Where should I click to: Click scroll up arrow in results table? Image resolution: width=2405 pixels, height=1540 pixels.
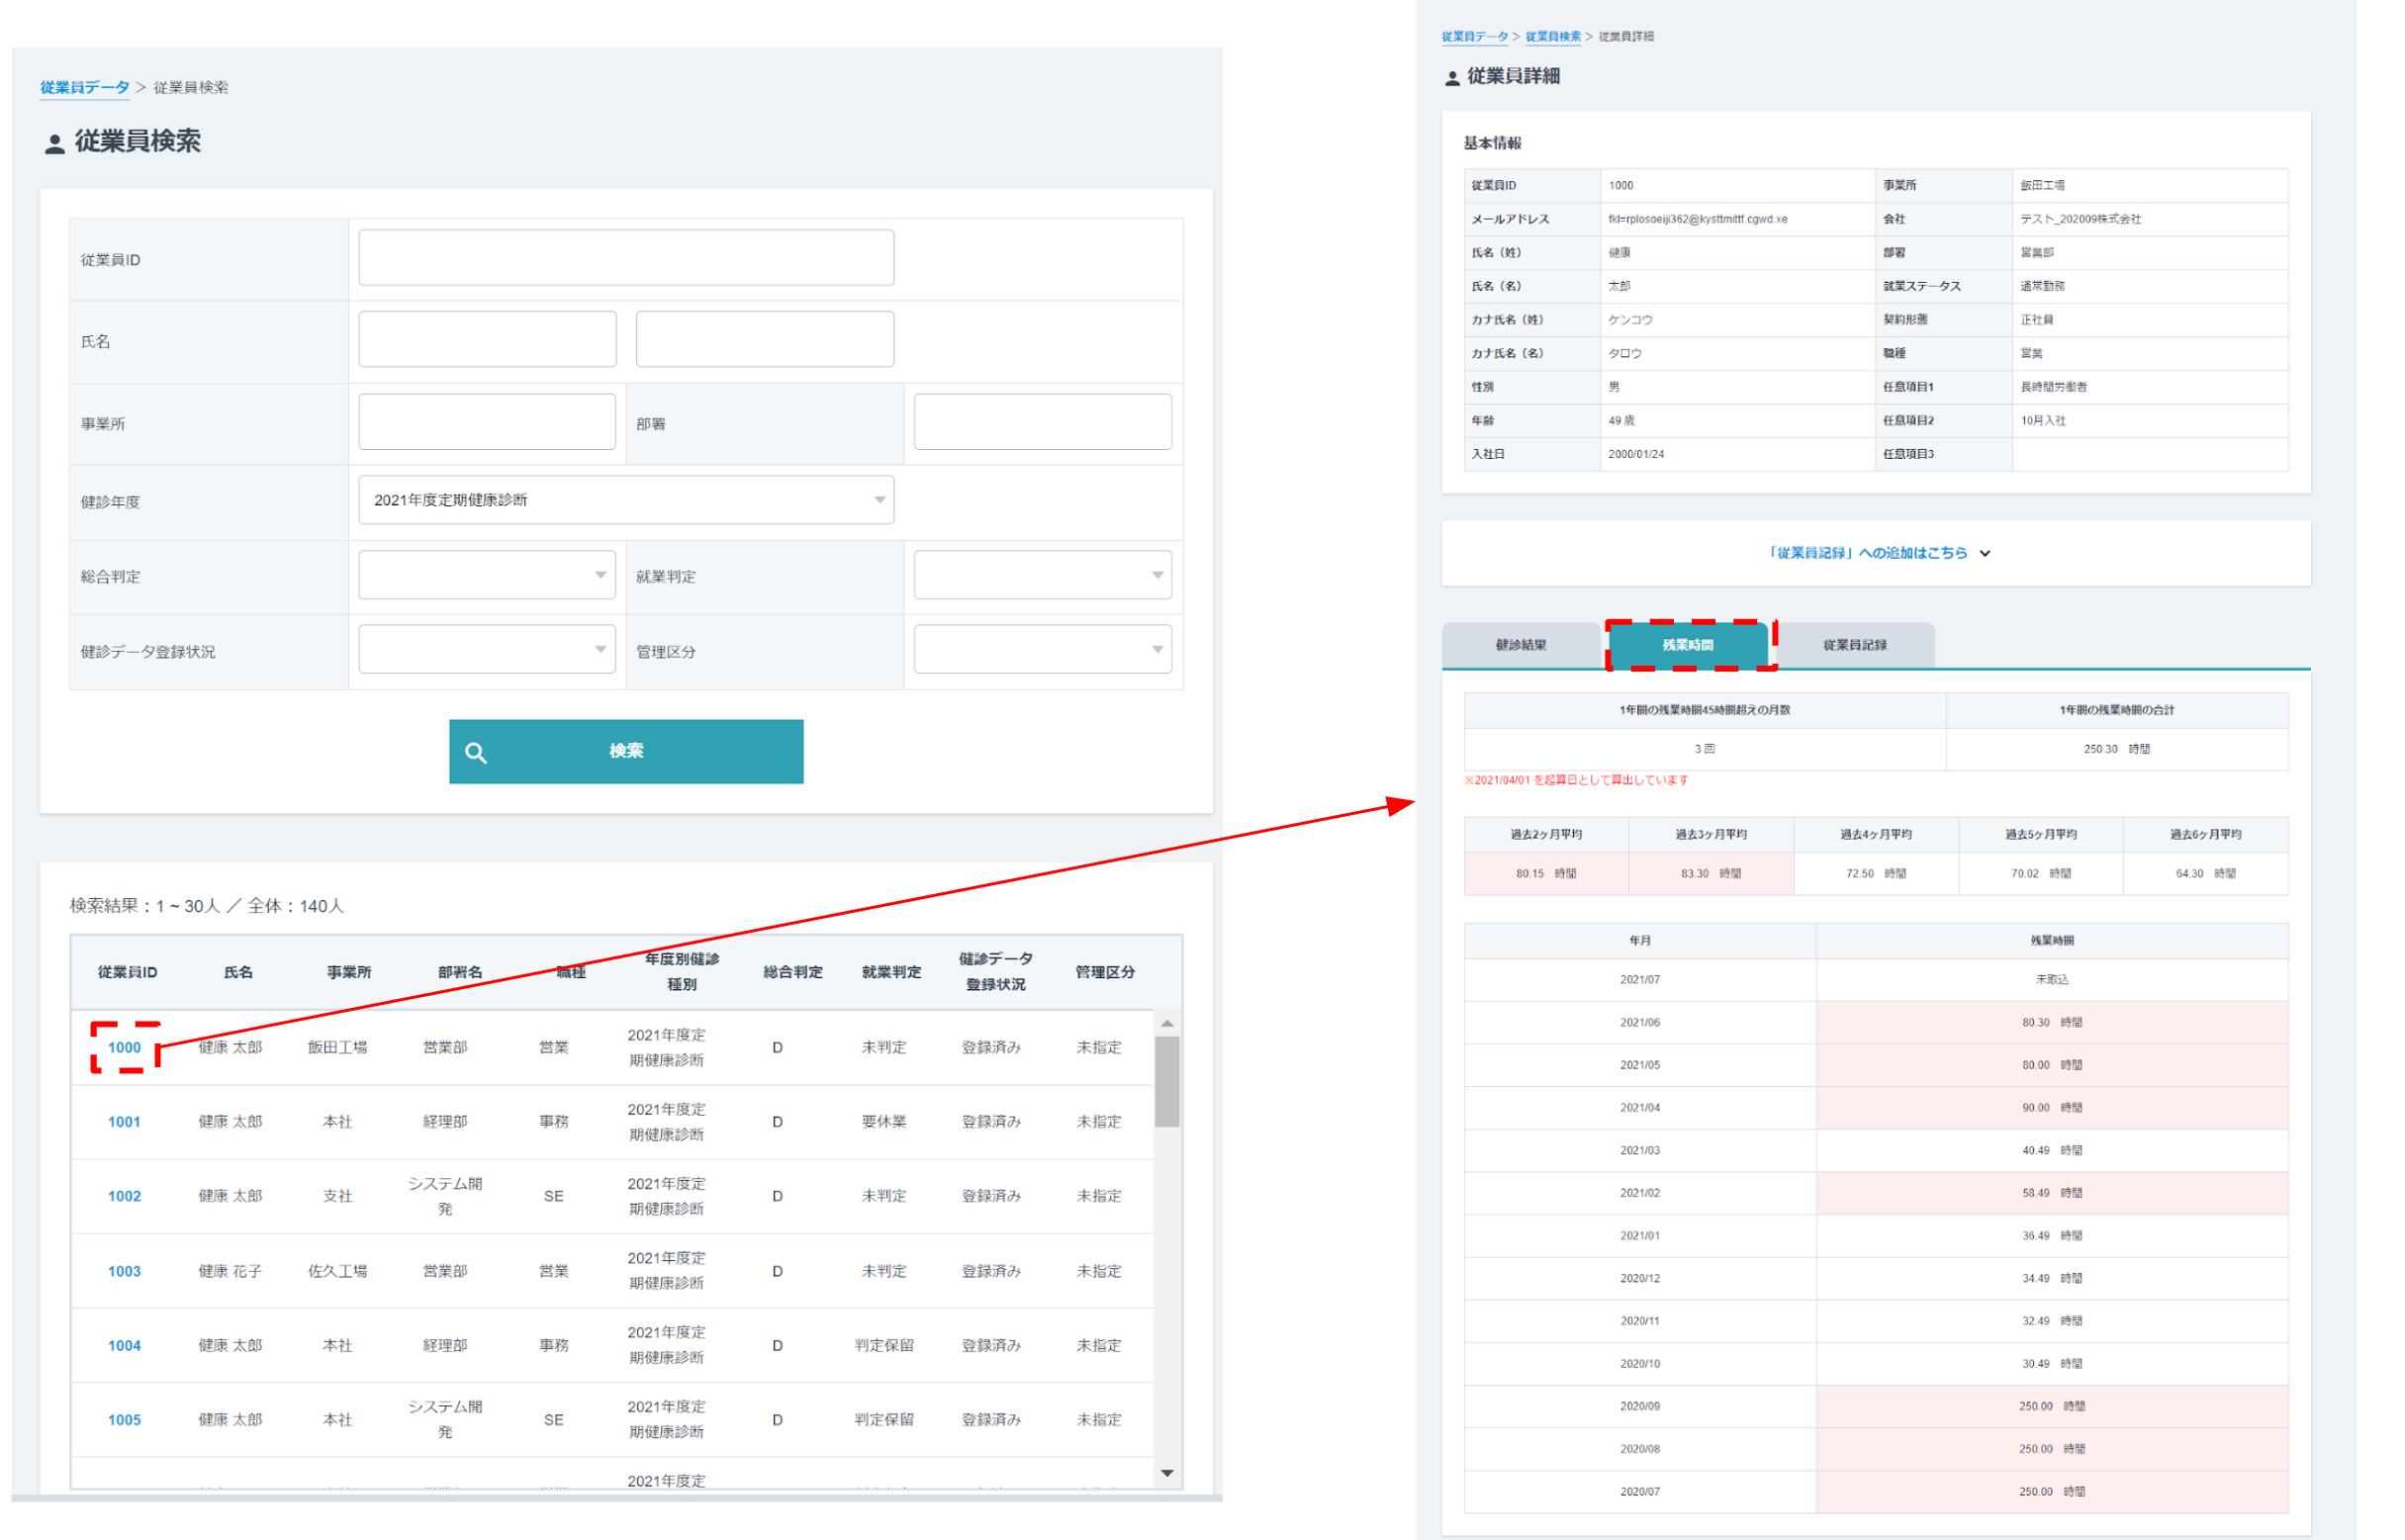pos(1166,1023)
